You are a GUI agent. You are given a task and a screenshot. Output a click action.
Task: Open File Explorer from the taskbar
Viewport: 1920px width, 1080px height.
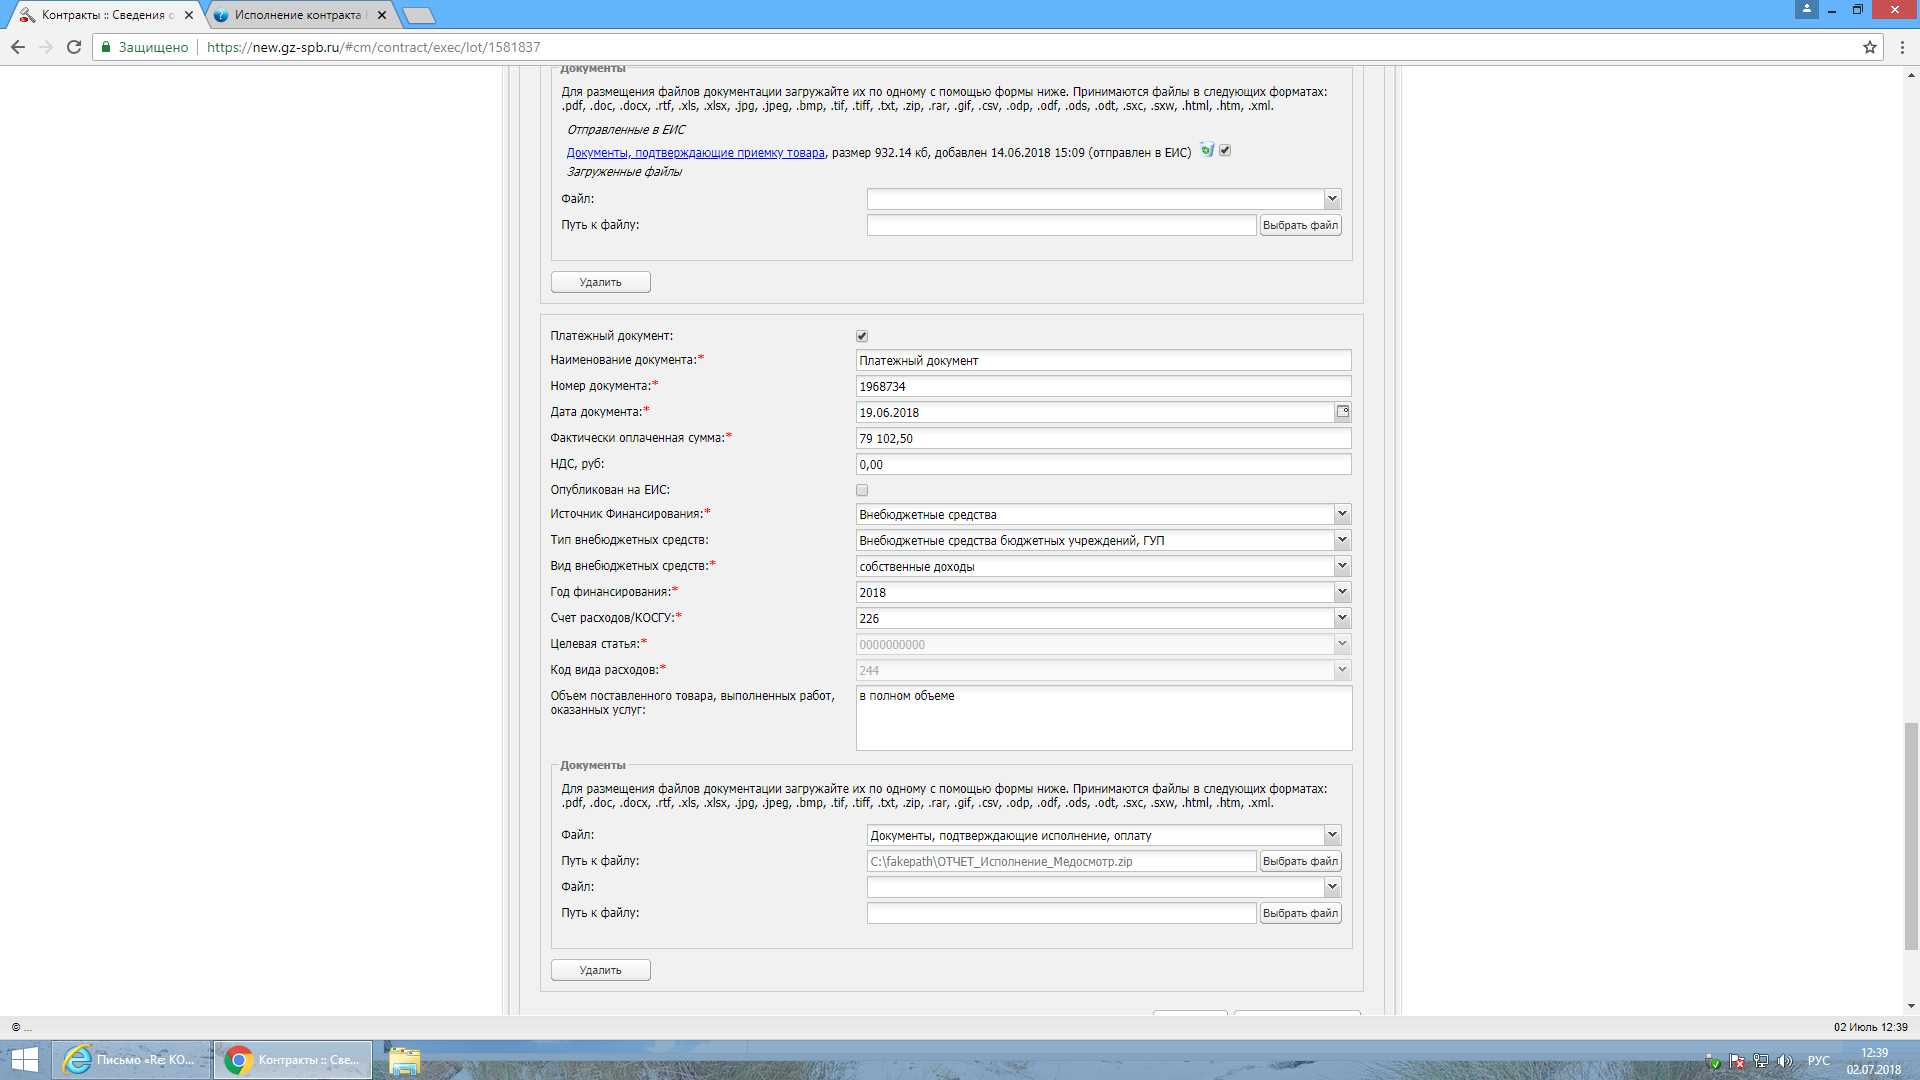coord(404,1060)
